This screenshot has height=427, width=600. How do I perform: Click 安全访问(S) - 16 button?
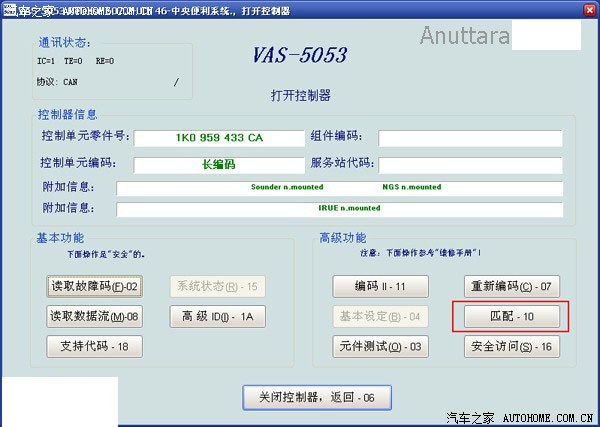coord(512,347)
